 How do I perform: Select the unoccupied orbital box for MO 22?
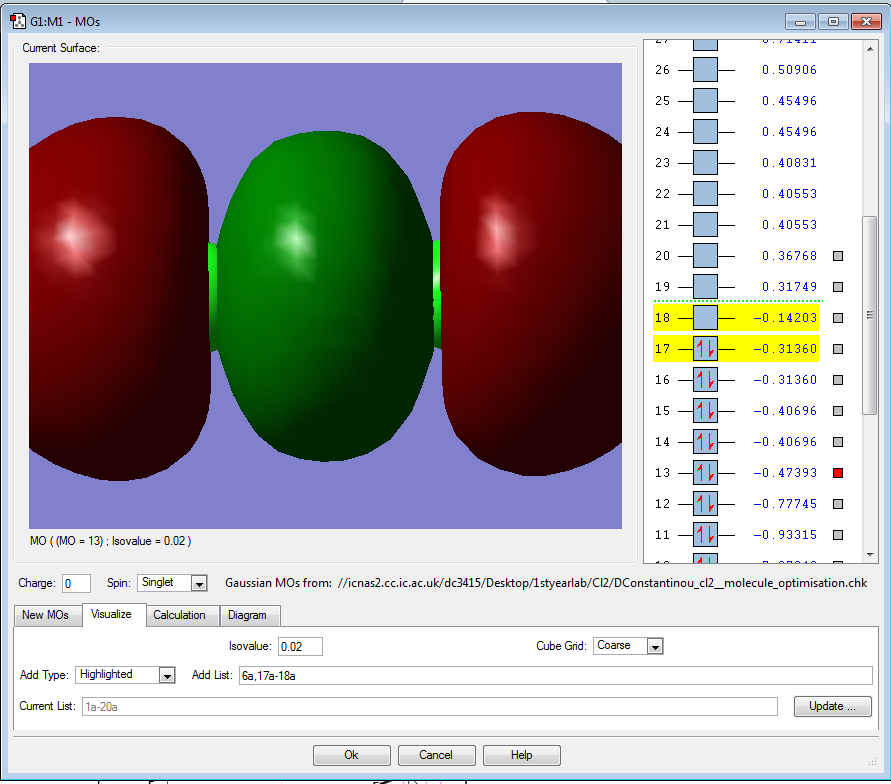click(x=705, y=194)
